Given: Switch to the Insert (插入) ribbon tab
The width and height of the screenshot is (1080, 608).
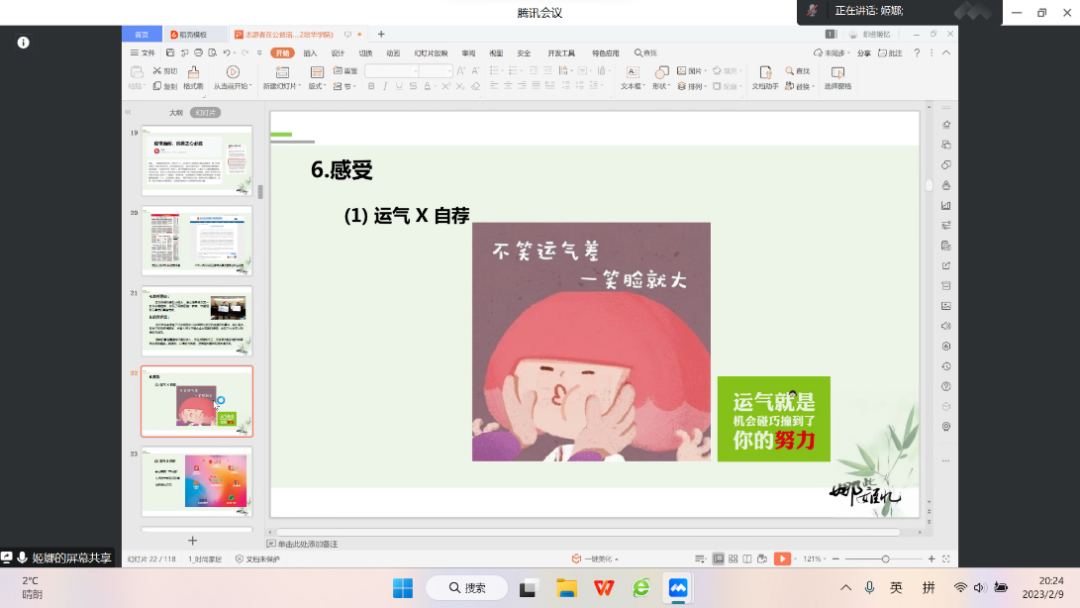Looking at the screenshot, I should (310, 53).
